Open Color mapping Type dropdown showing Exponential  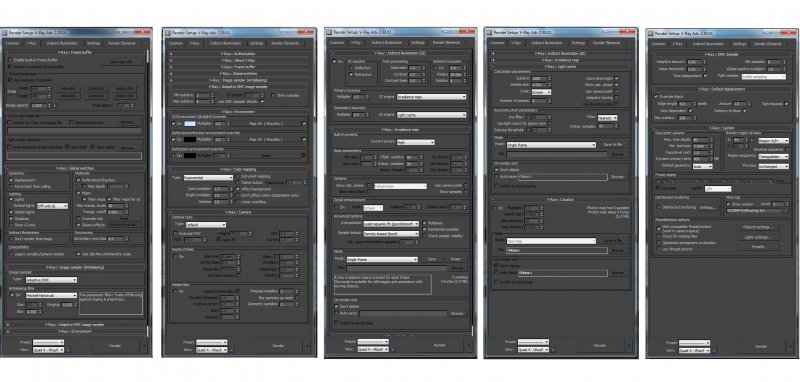[x=208, y=178]
